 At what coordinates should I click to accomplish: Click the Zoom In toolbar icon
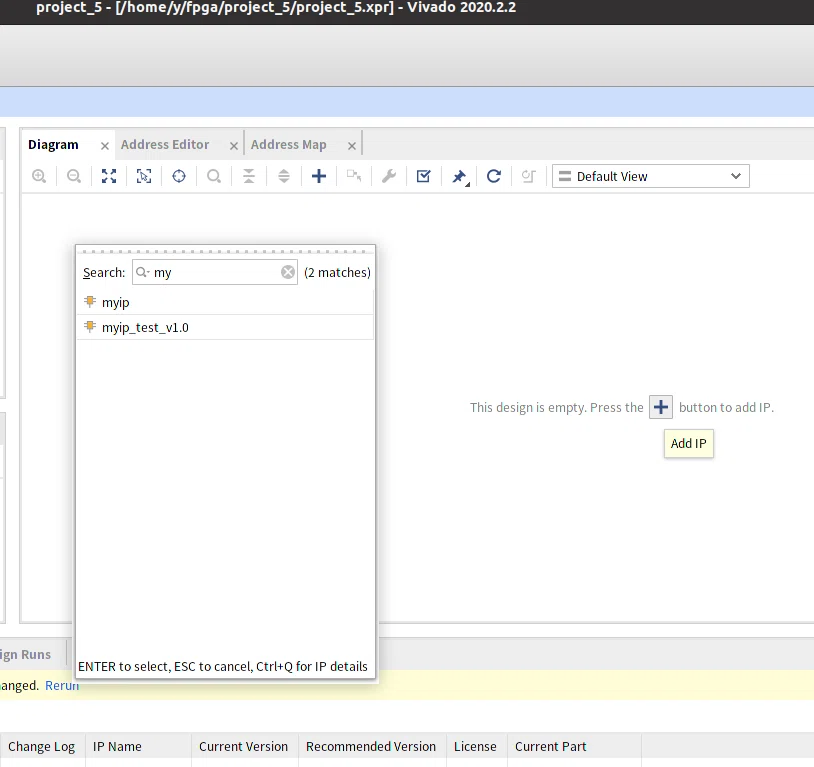[x=39, y=176]
